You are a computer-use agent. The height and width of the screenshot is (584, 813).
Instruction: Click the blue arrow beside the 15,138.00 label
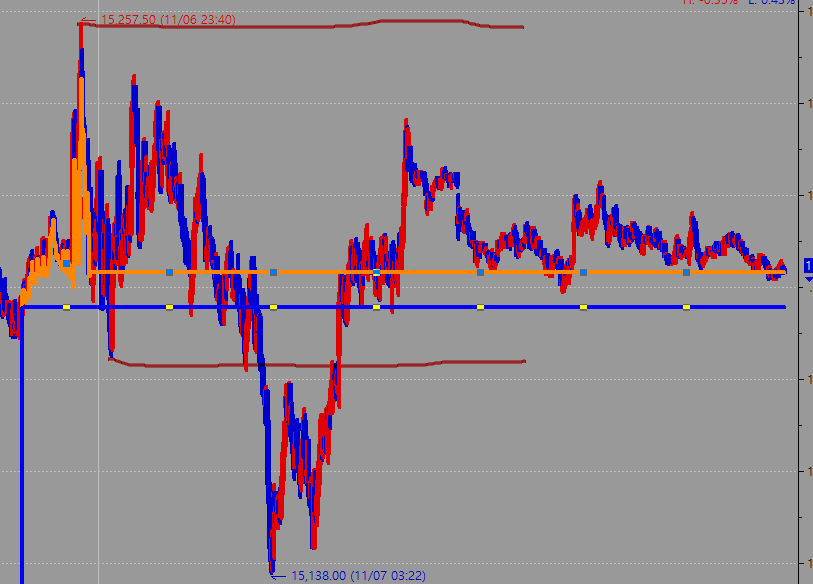(280, 575)
